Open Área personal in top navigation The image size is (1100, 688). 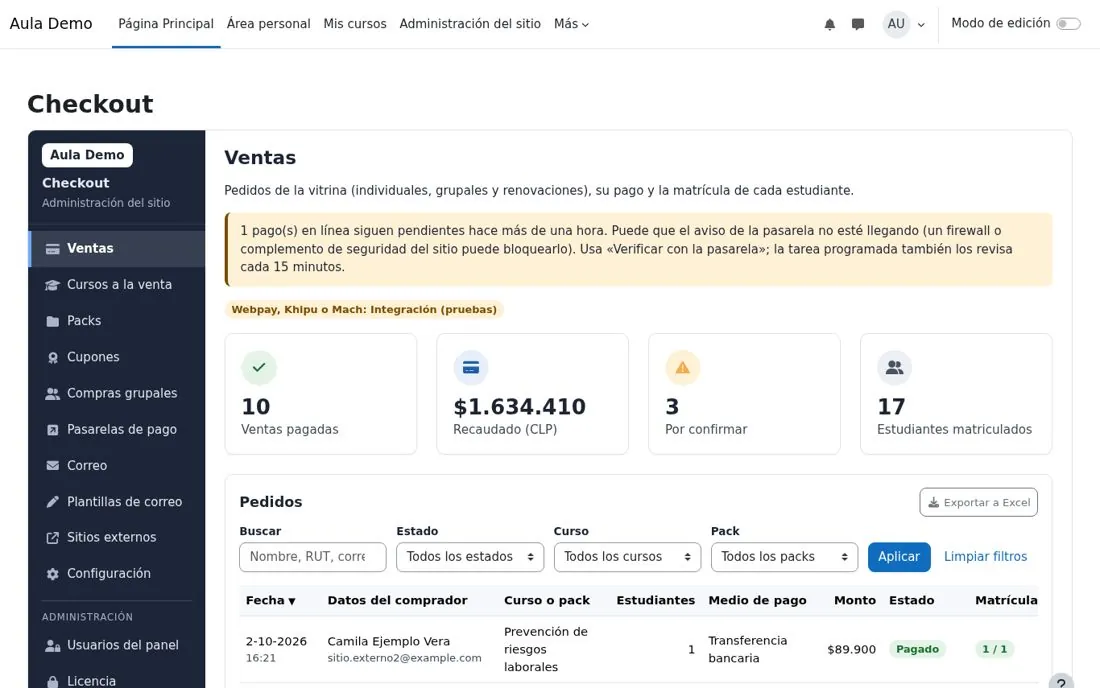(269, 24)
